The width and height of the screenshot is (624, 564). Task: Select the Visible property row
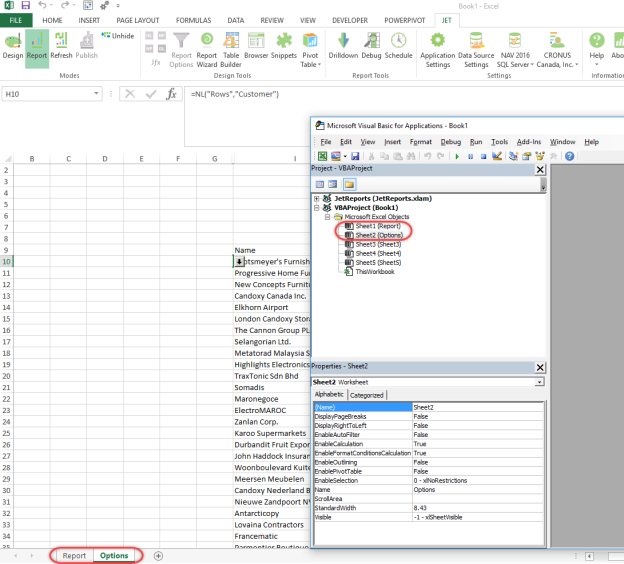pyautogui.click(x=429, y=517)
